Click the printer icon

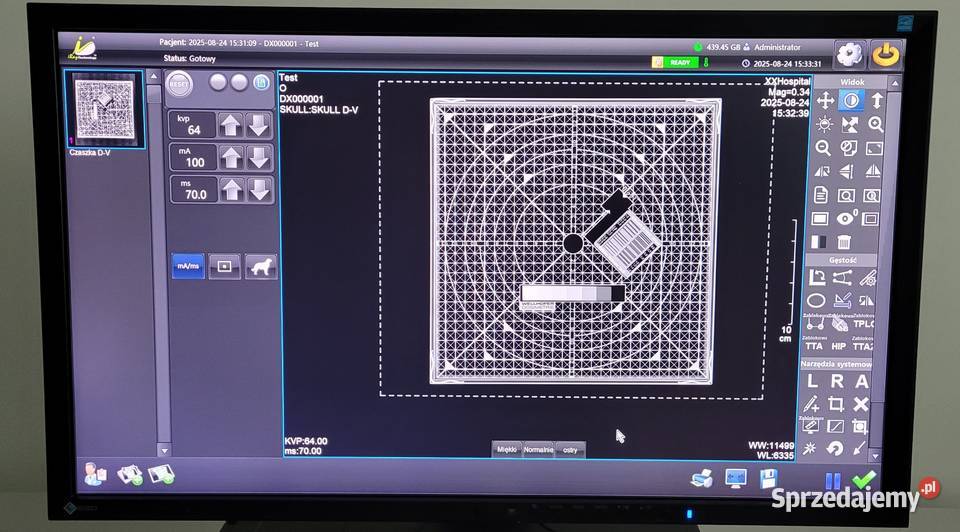(x=702, y=478)
